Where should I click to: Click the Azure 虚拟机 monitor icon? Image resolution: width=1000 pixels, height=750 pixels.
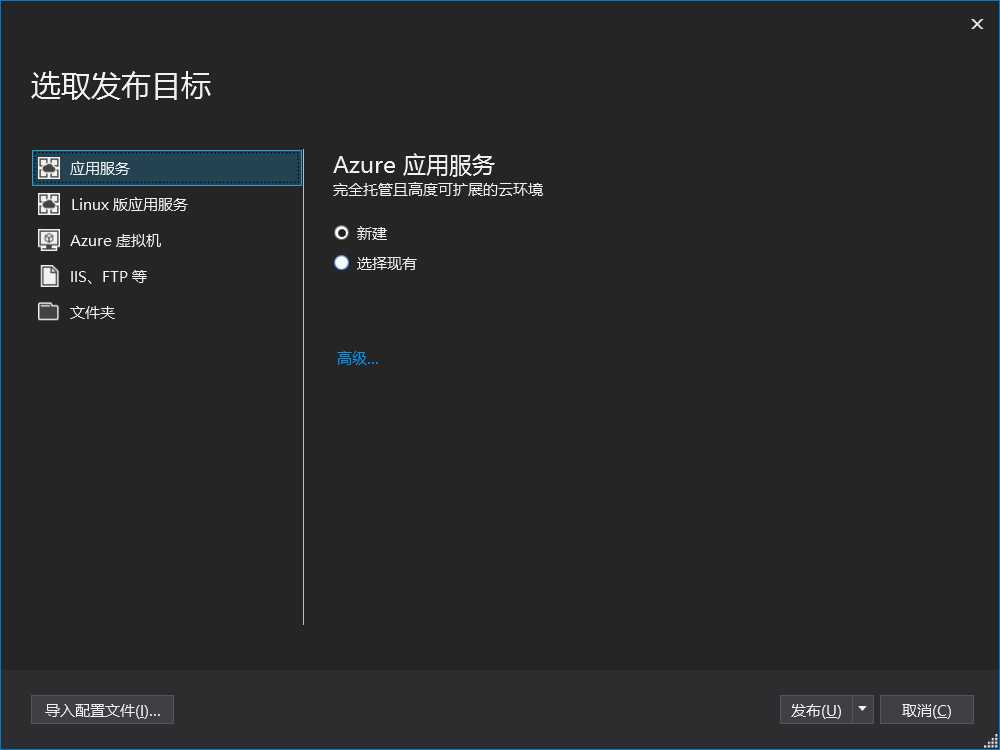(x=49, y=240)
